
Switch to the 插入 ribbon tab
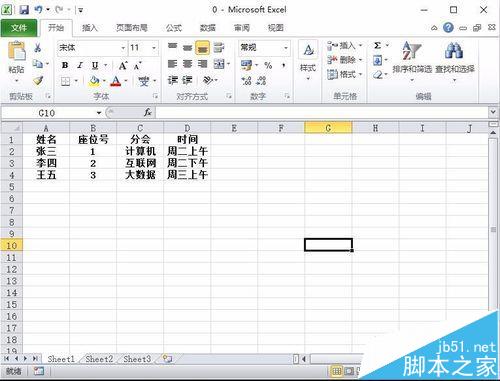coord(90,28)
